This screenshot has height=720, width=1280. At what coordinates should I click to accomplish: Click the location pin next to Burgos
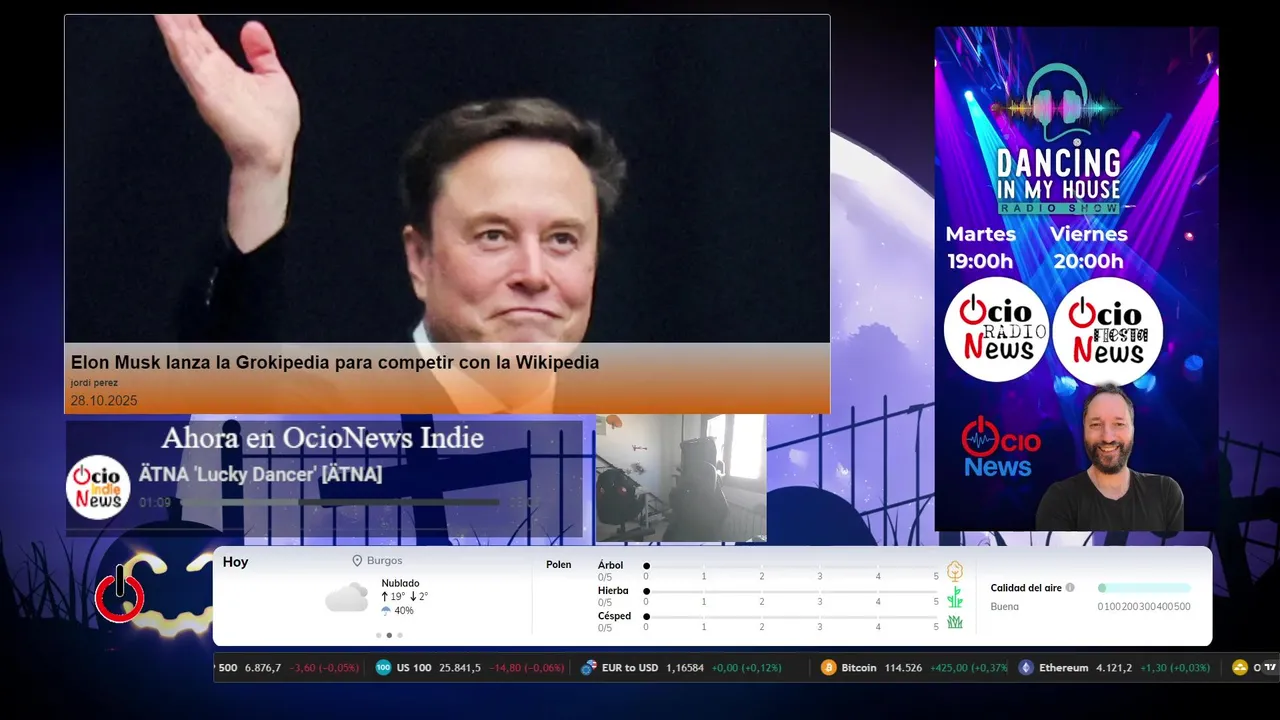pyautogui.click(x=357, y=561)
